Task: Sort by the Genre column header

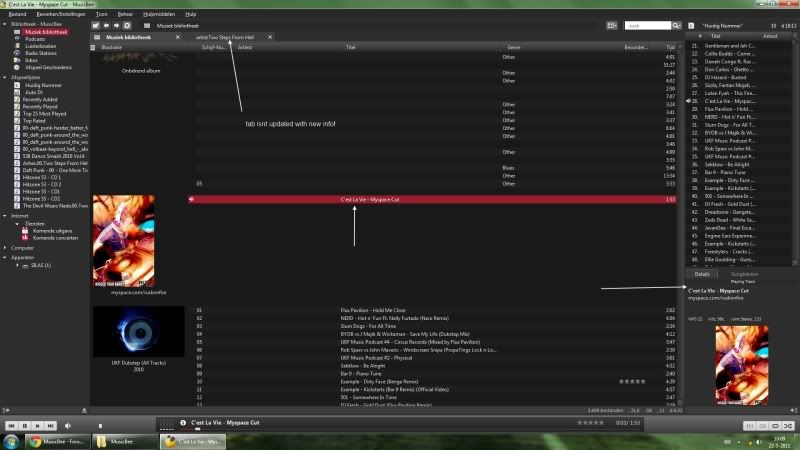Action: click(x=514, y=47)
